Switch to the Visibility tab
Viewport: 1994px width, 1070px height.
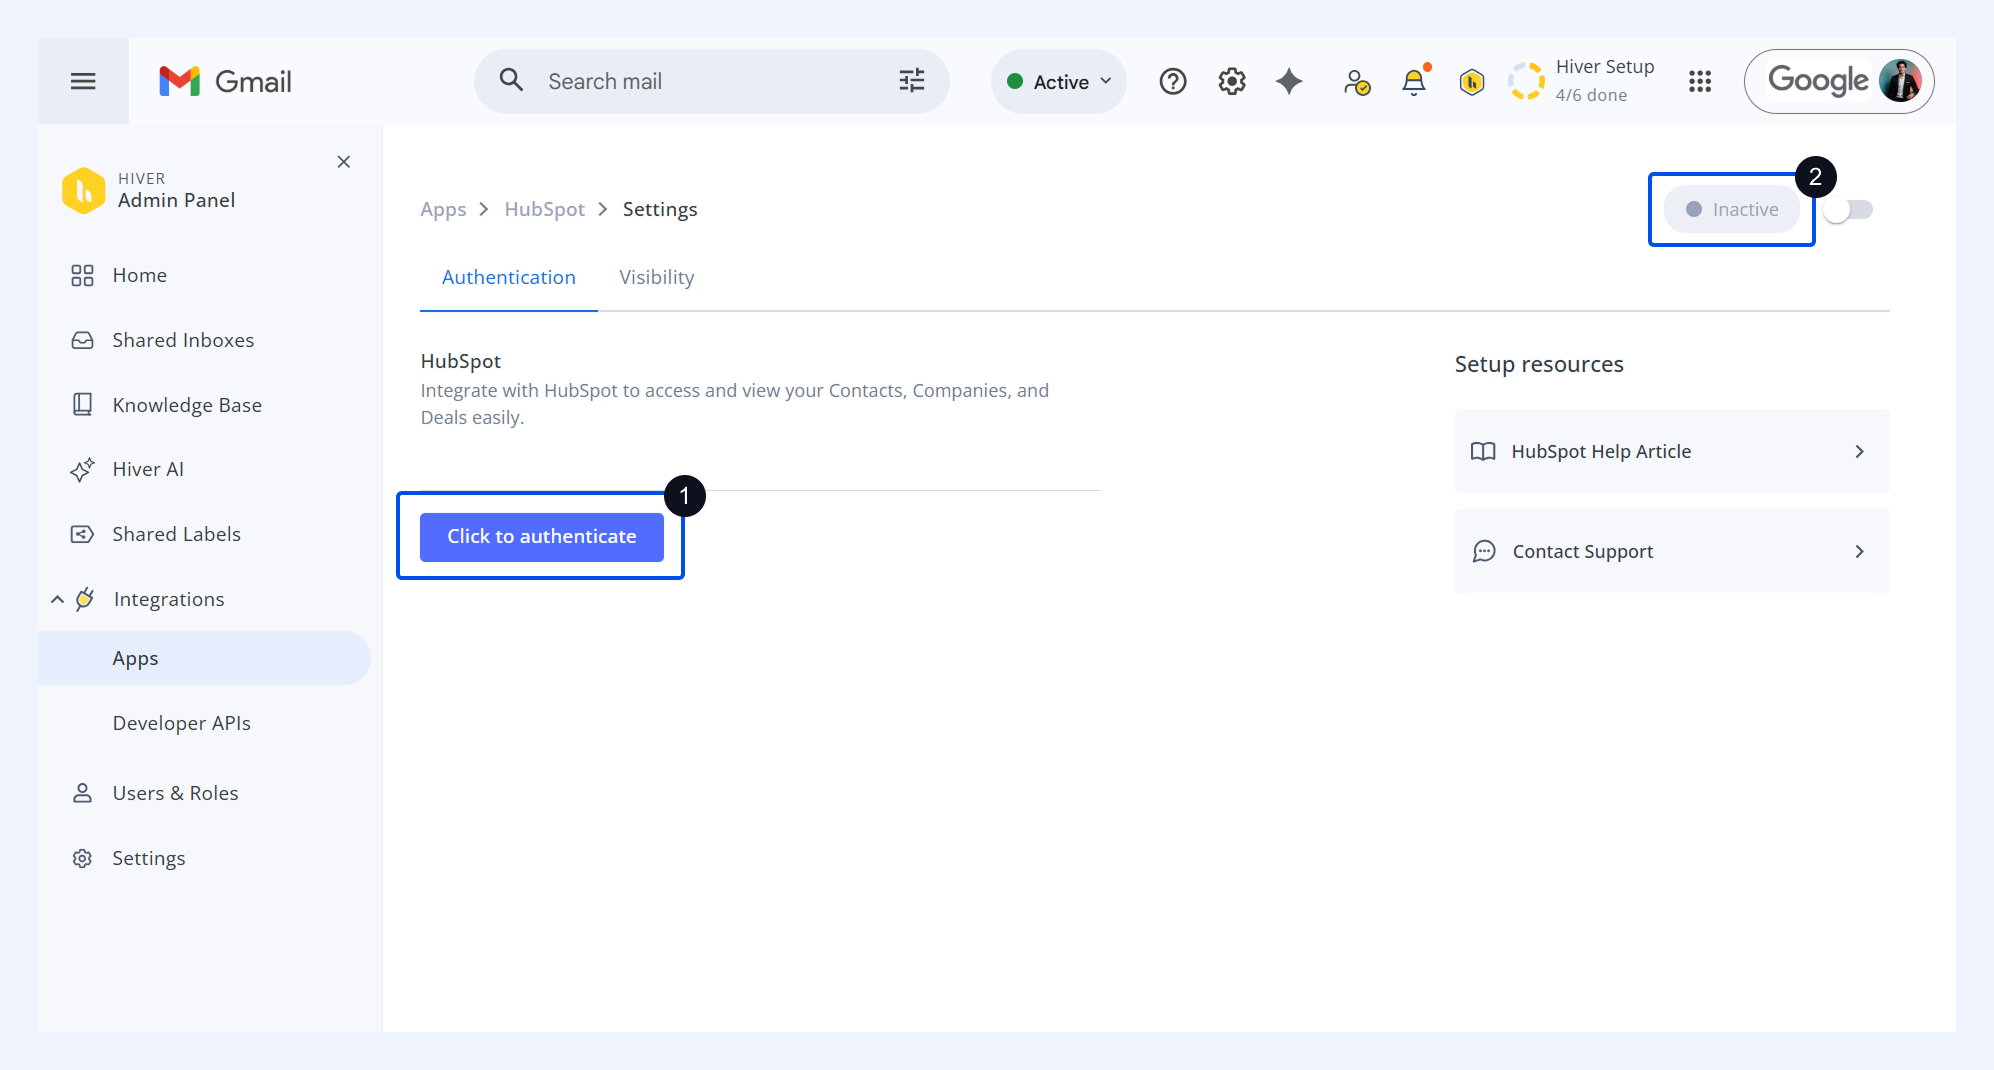click(657, 277)
